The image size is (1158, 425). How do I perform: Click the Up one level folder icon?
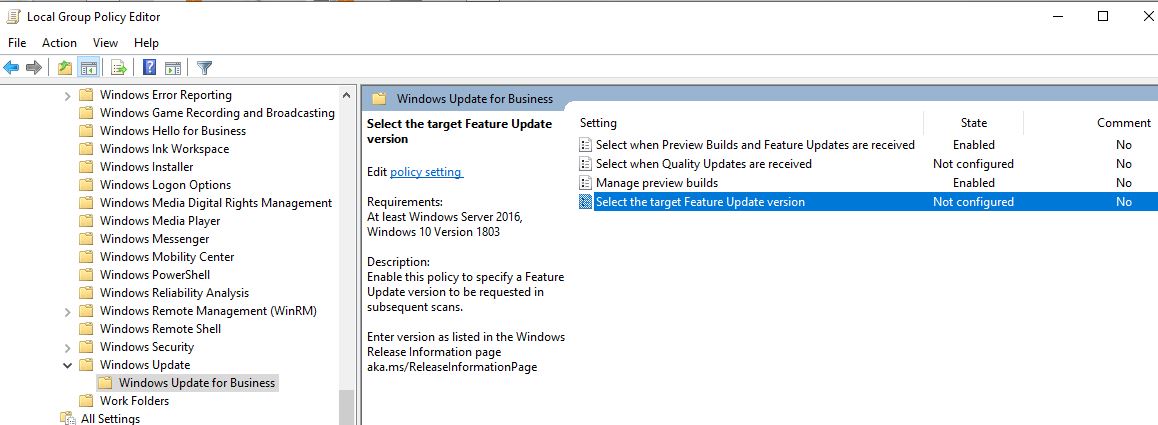pyautogui.click(x=65, y=68)
